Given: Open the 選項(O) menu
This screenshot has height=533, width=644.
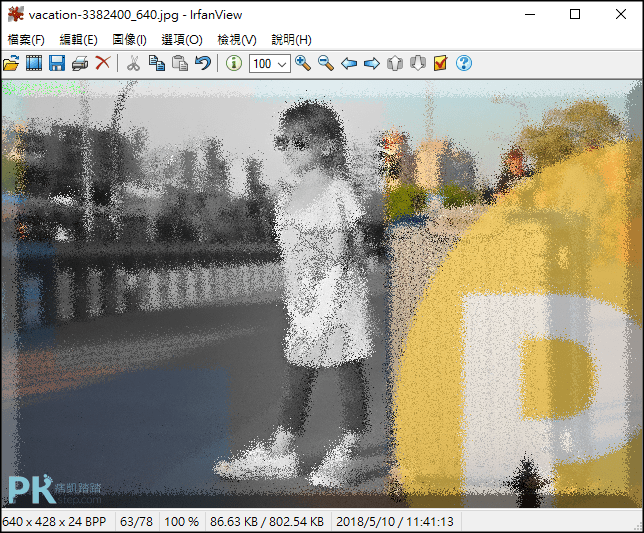Looking at the screenshot, I should point(182,40).
